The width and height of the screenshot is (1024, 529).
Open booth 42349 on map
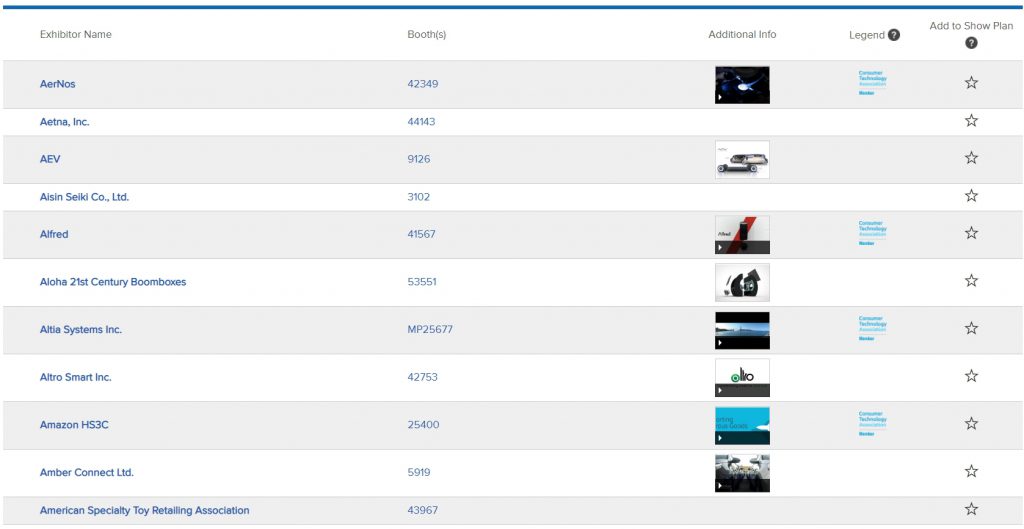tap(423, 84)
